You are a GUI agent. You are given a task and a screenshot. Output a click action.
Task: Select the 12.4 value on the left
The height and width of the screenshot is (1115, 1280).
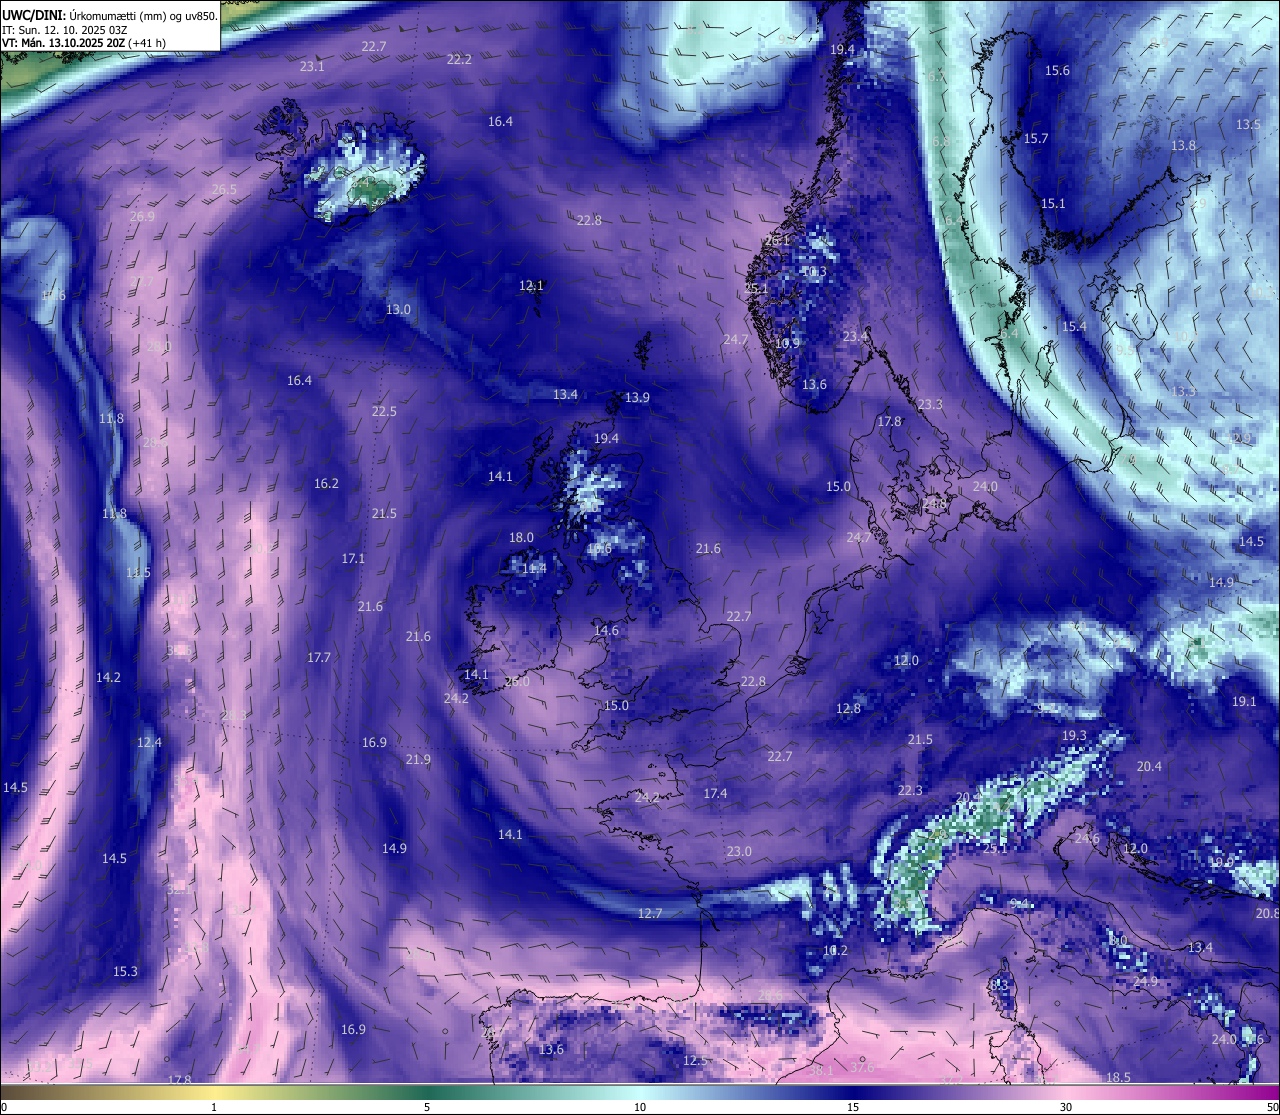tap(149, 742)
